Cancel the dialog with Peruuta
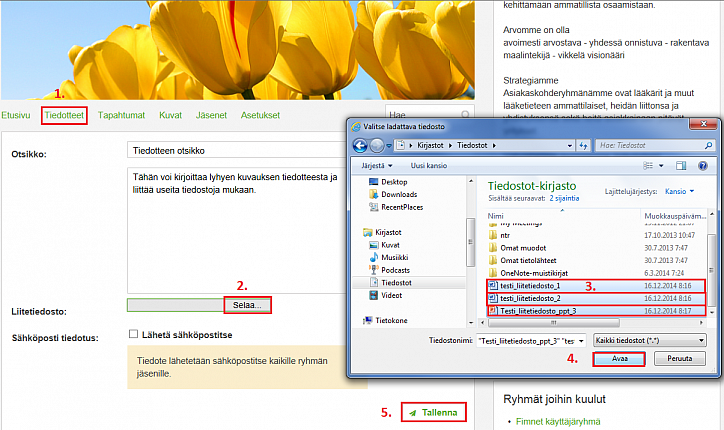 point(680,358)
